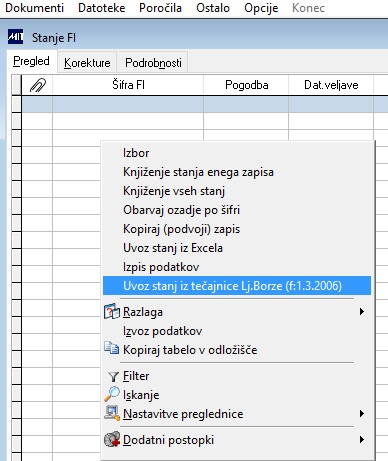Click the first row's selector cell
Image resolution: width=388 pixels, height=461 pixels.
pos(16,104)
